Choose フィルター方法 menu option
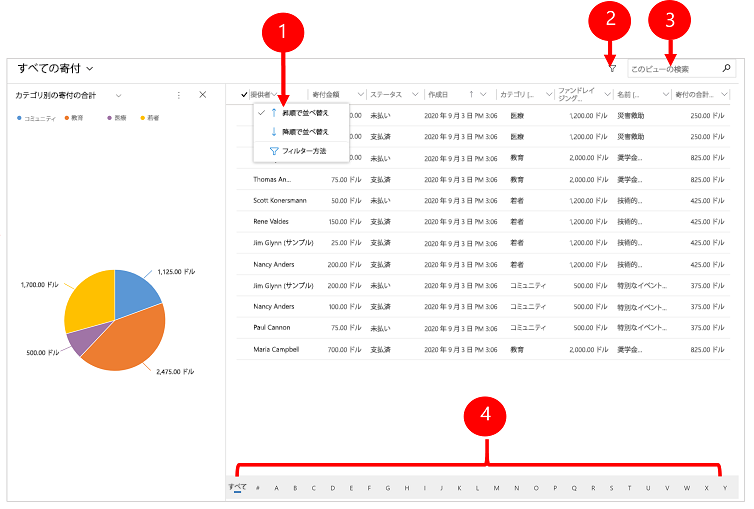 pyautogui.click(x=301, y=151)
